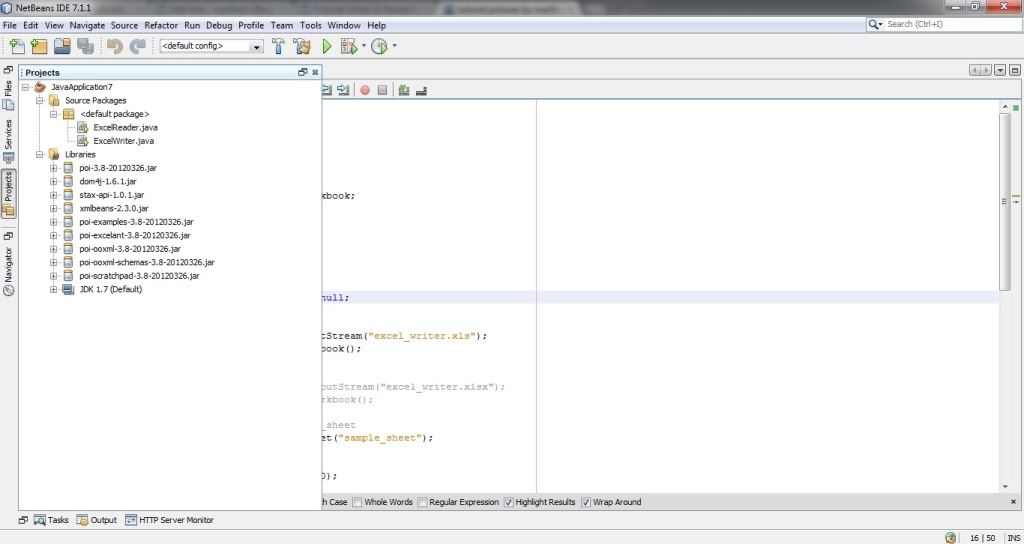Collapse the Source Packages node
Image resolution: width=1024 pixels, height=544 pixels.
coord(40,101)
